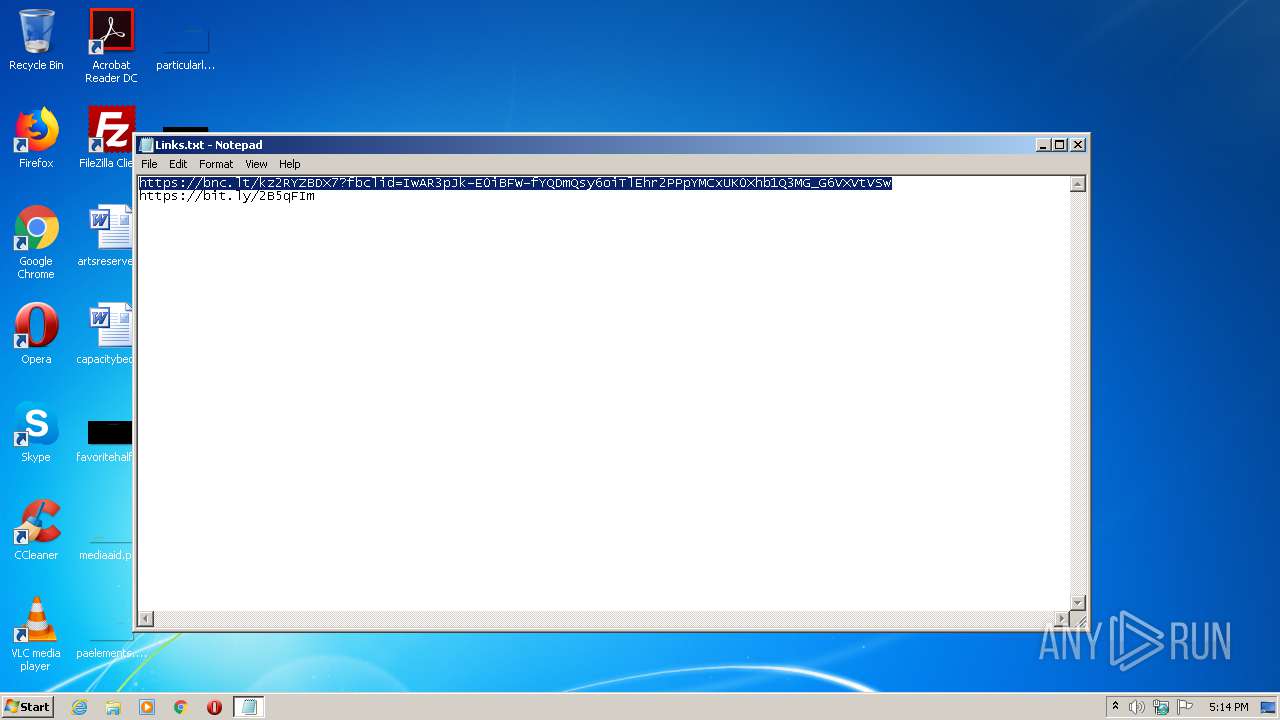Open the particularl... desktop item
The width and height of the screenshot is (1280, 720).
[185, 46]
